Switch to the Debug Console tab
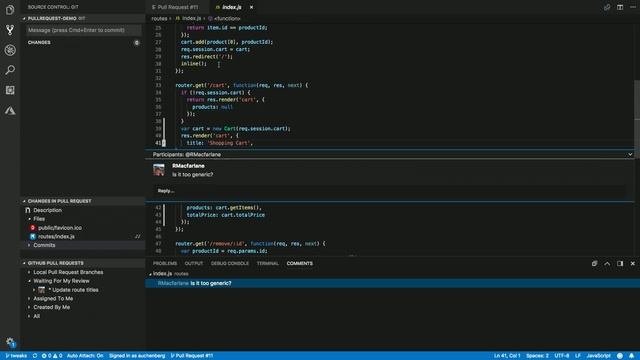The width and height of the screenshot is (640, 360). 230,263
